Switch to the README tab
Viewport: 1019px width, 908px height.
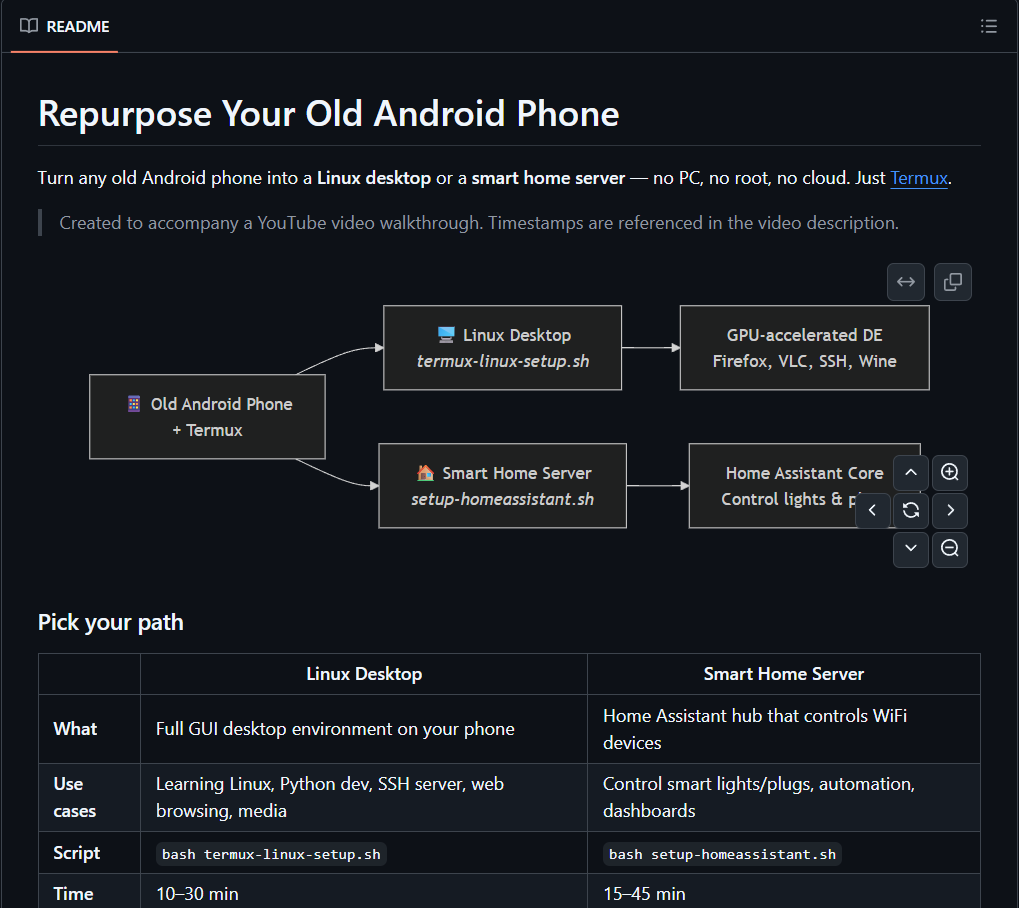coord(63,26)
